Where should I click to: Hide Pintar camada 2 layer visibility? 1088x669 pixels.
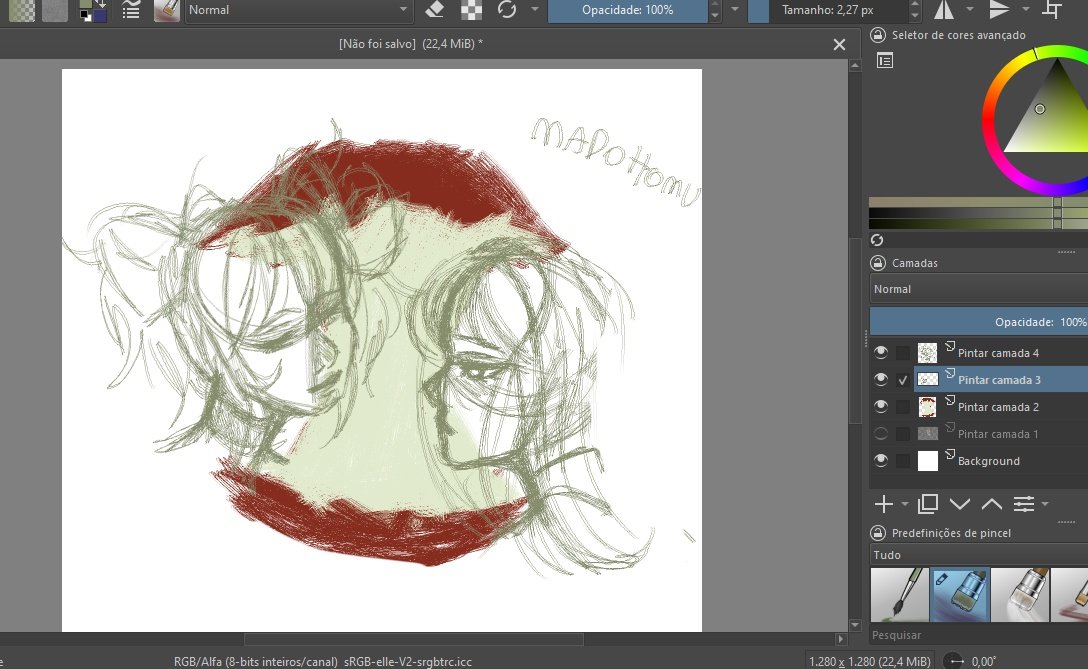tap(881, 407)
